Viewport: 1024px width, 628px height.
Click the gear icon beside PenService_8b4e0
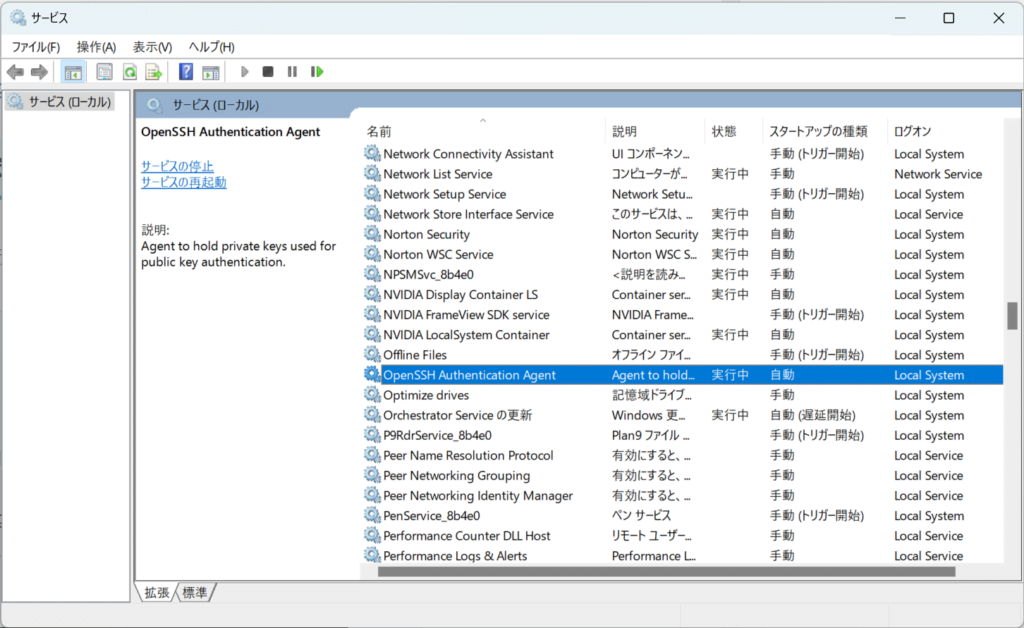click(x=372, y=516)
